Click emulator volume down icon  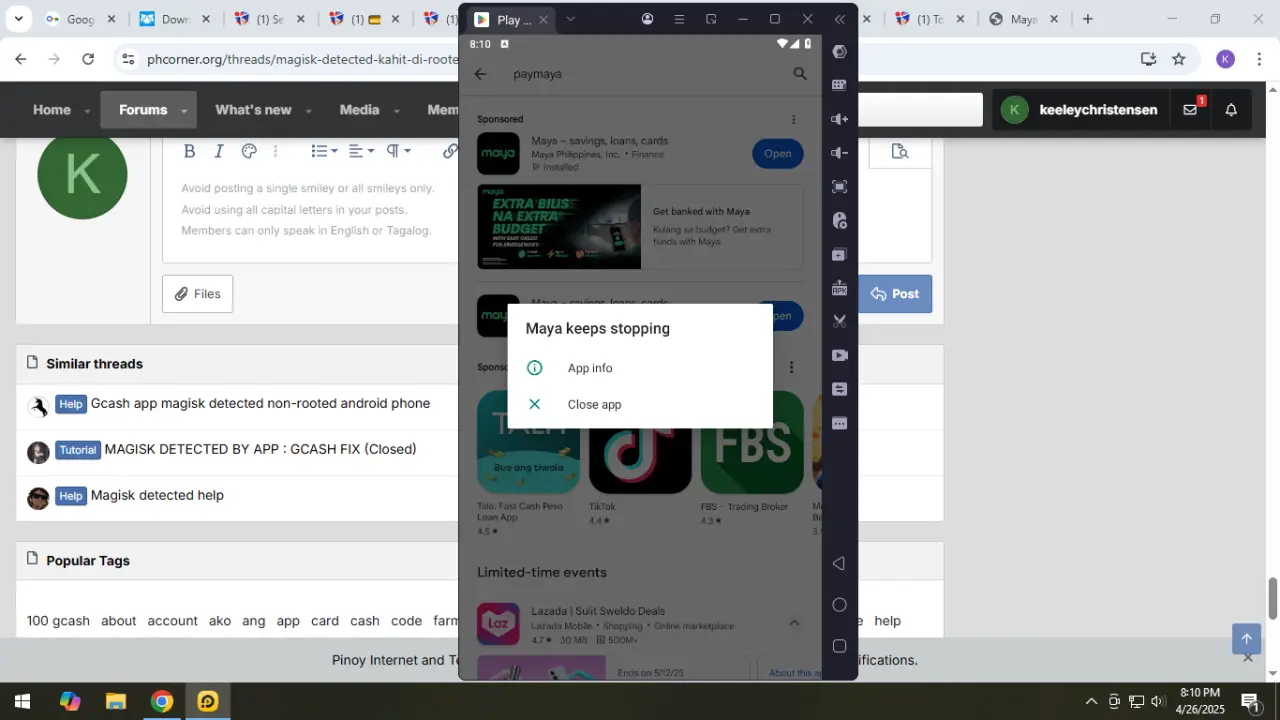click(839, 153)
